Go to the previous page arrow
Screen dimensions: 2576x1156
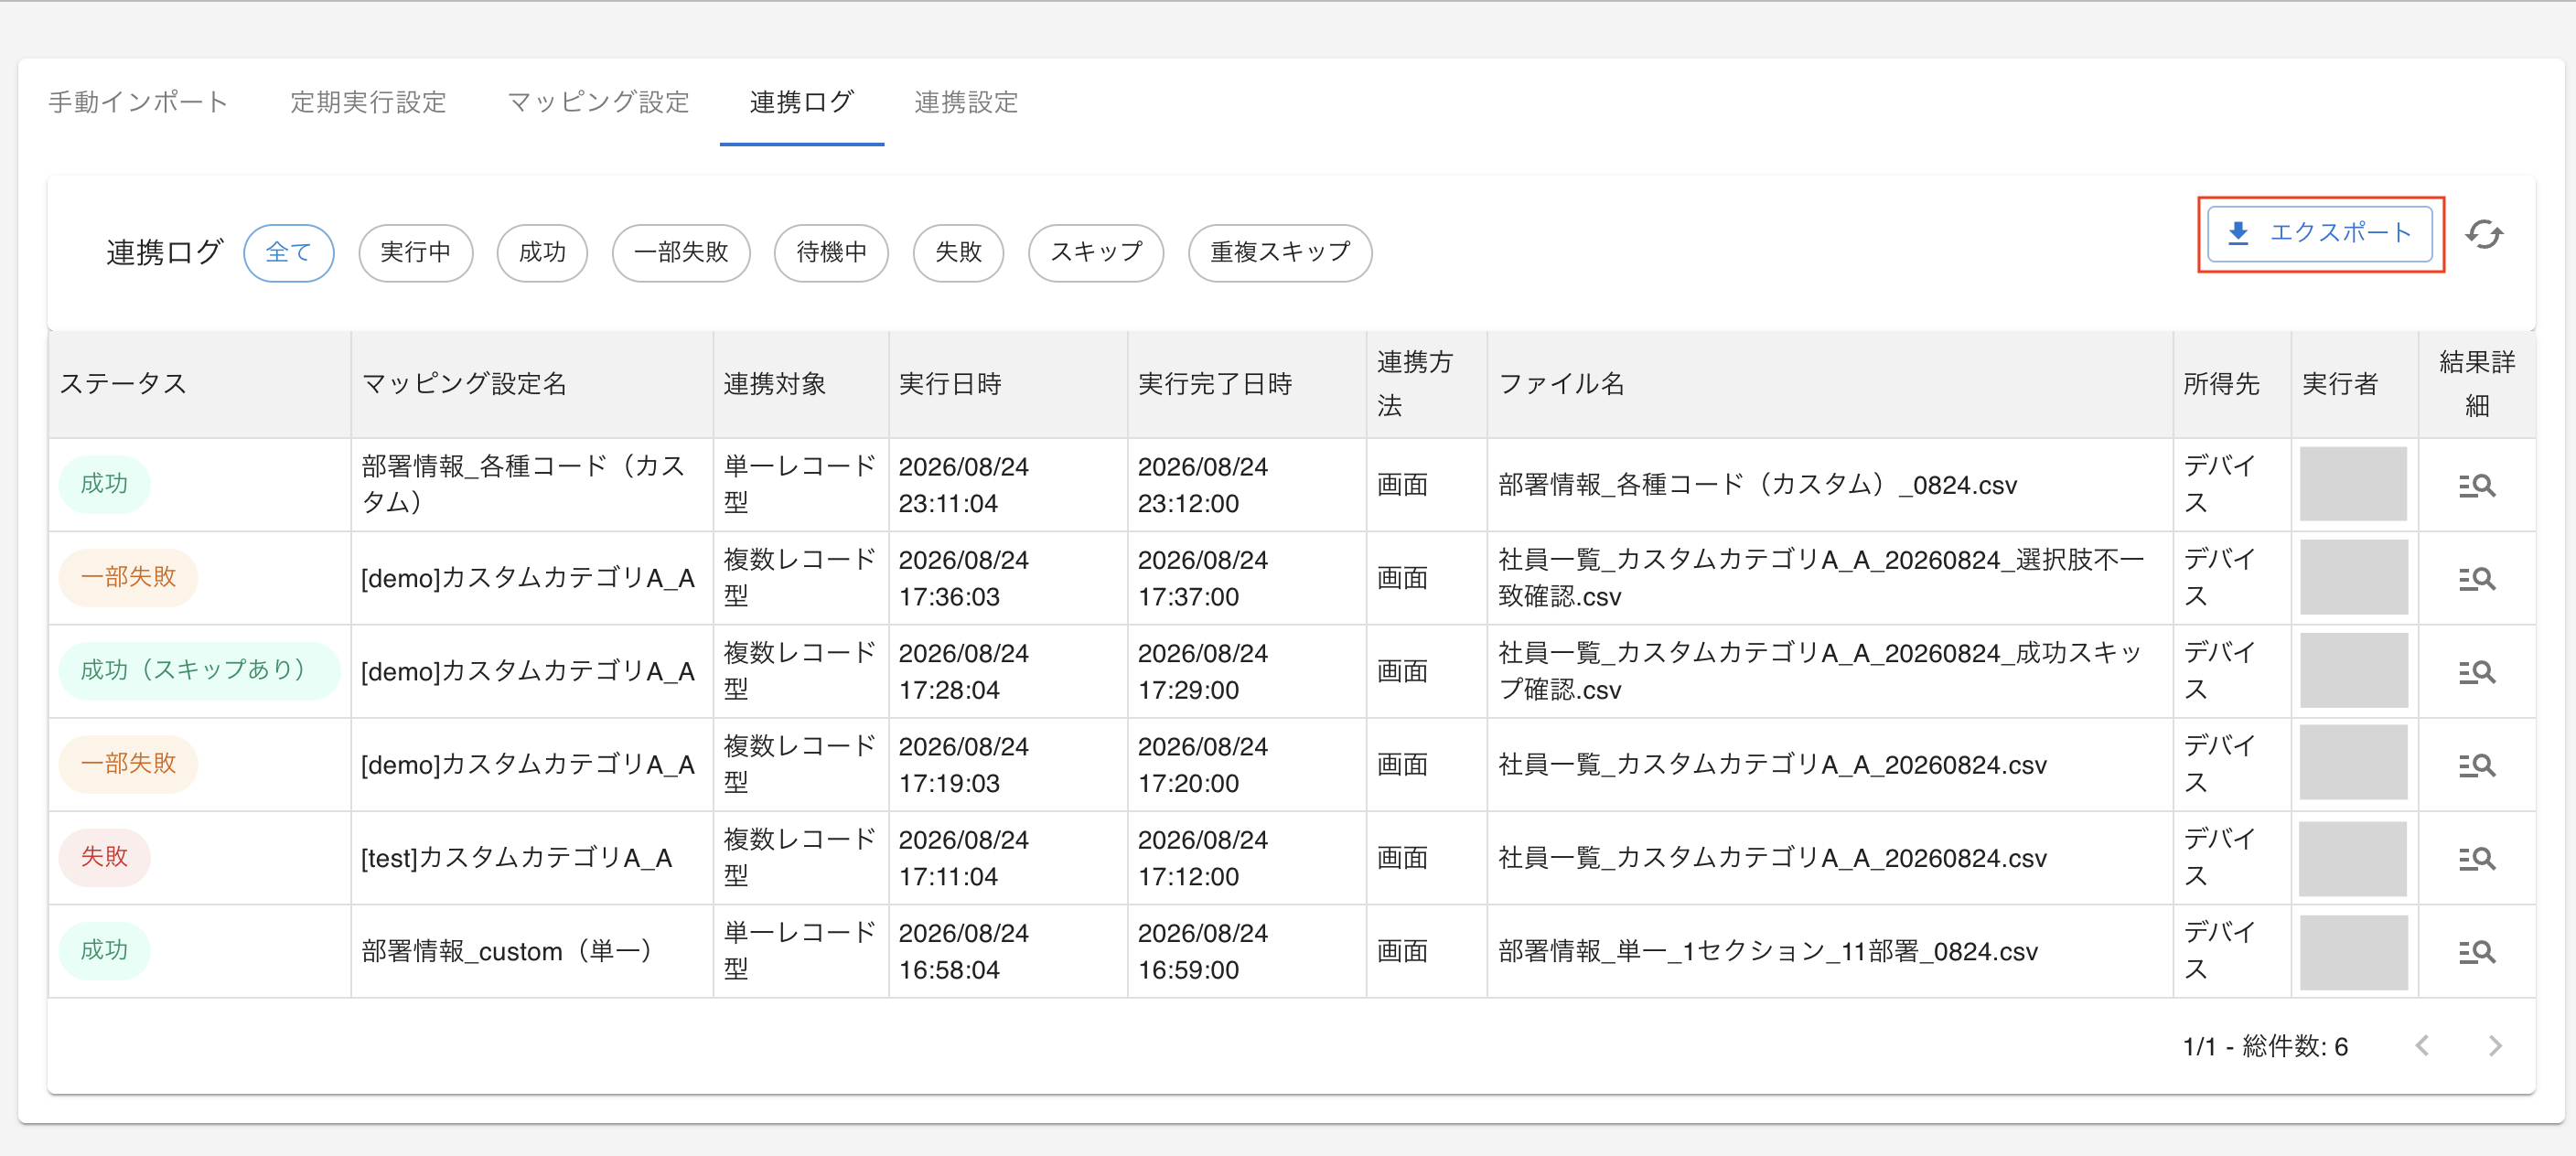(x=2422, y=1045)
